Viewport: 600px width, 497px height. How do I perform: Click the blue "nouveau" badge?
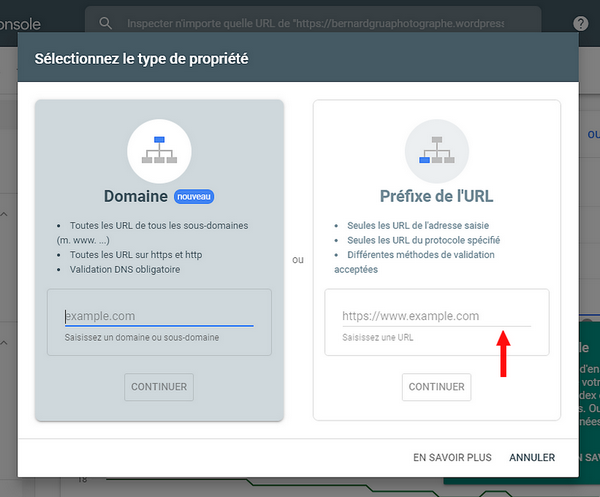(195, 196)
